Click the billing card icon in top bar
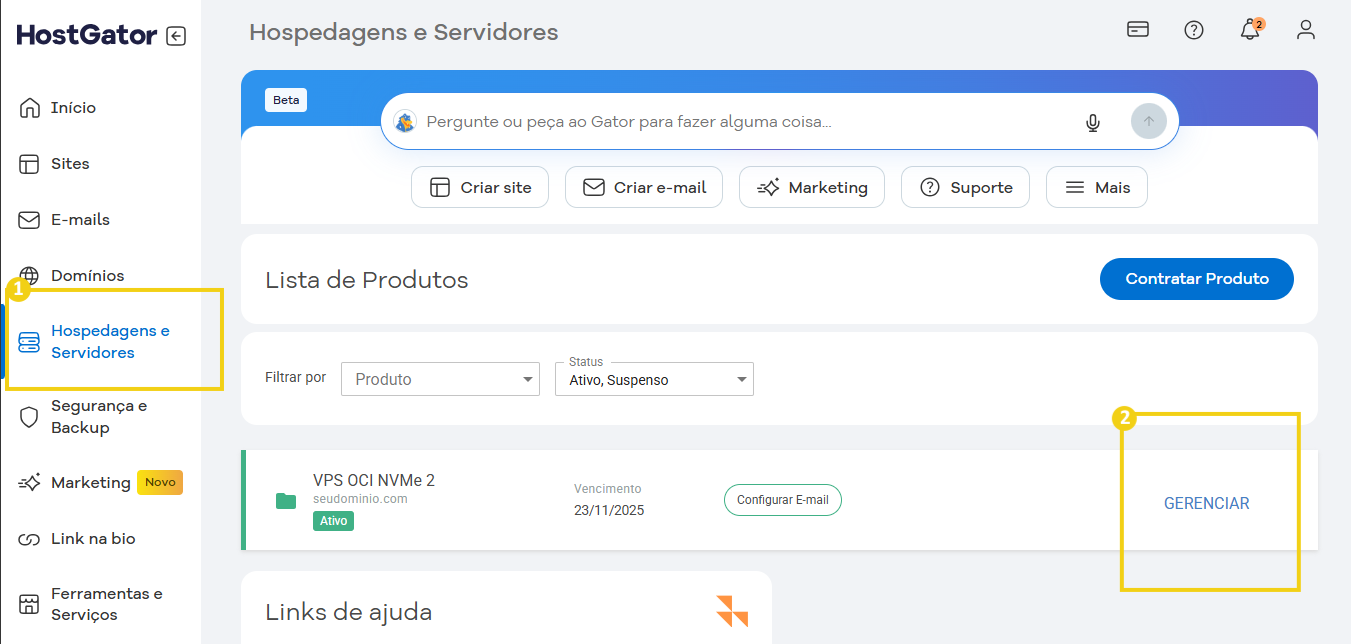Viewport: 1351px width, 644px height. 1137,30
